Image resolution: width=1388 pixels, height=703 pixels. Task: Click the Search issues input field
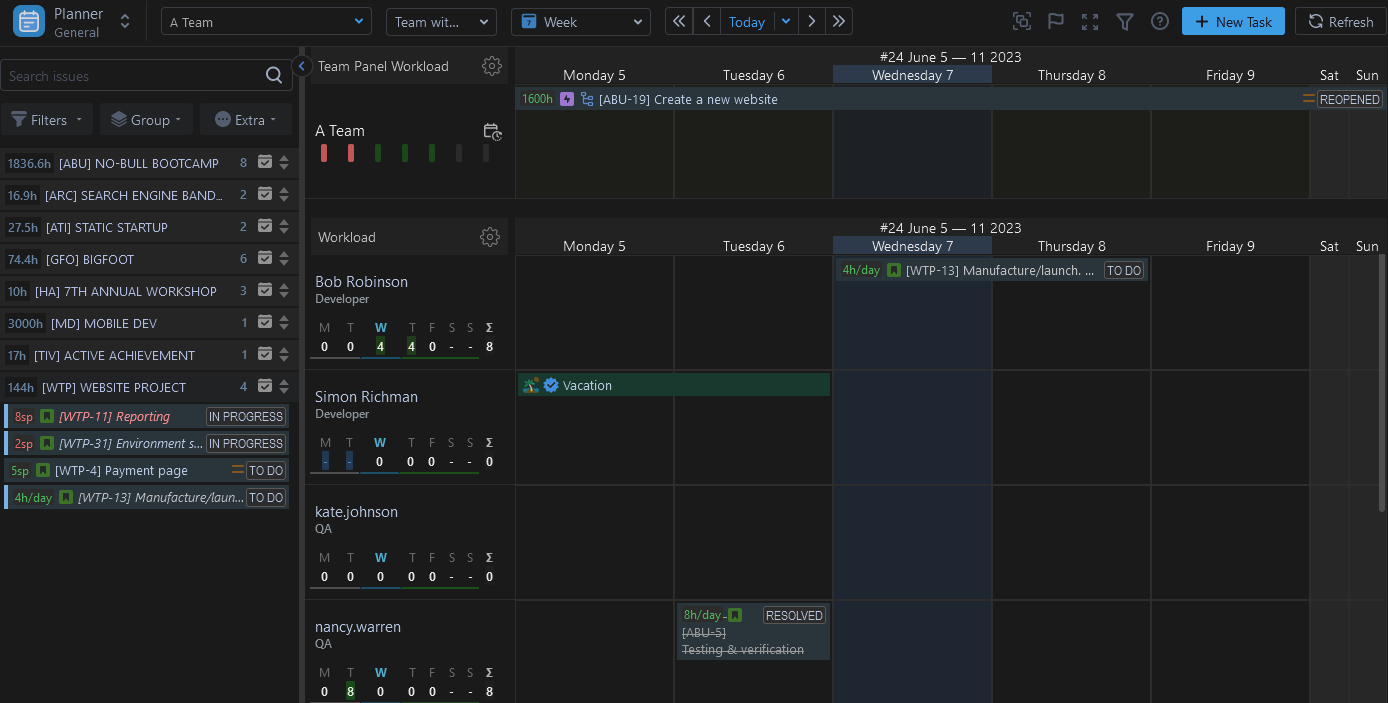click(132, 76)
